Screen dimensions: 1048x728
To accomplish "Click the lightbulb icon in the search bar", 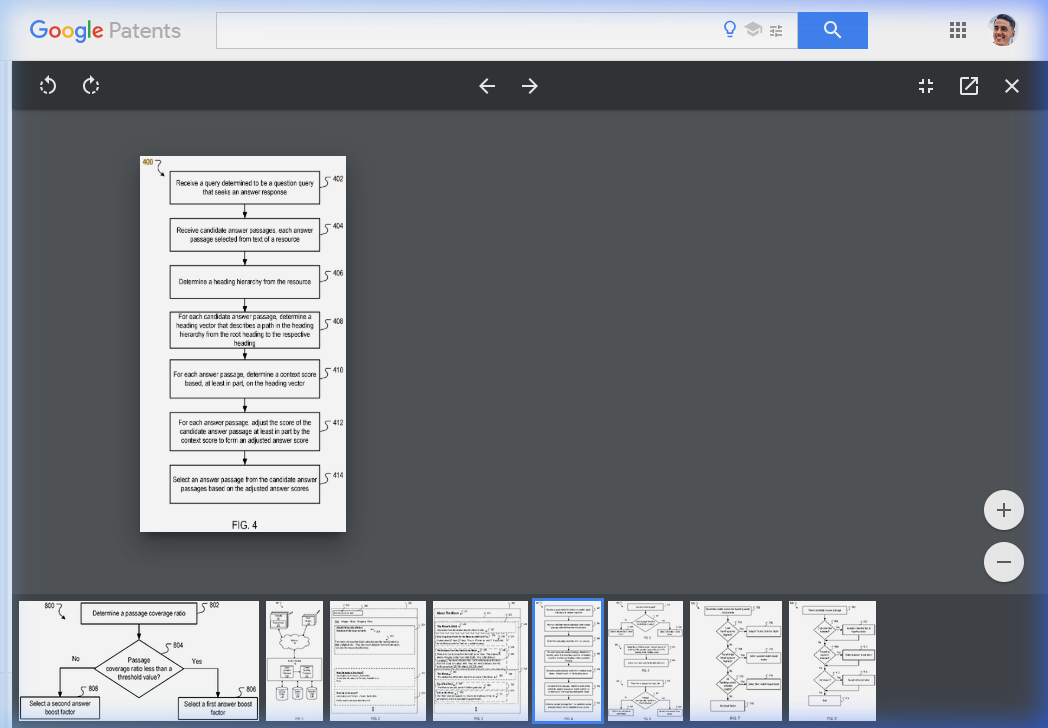I will [x=730, y=29].
